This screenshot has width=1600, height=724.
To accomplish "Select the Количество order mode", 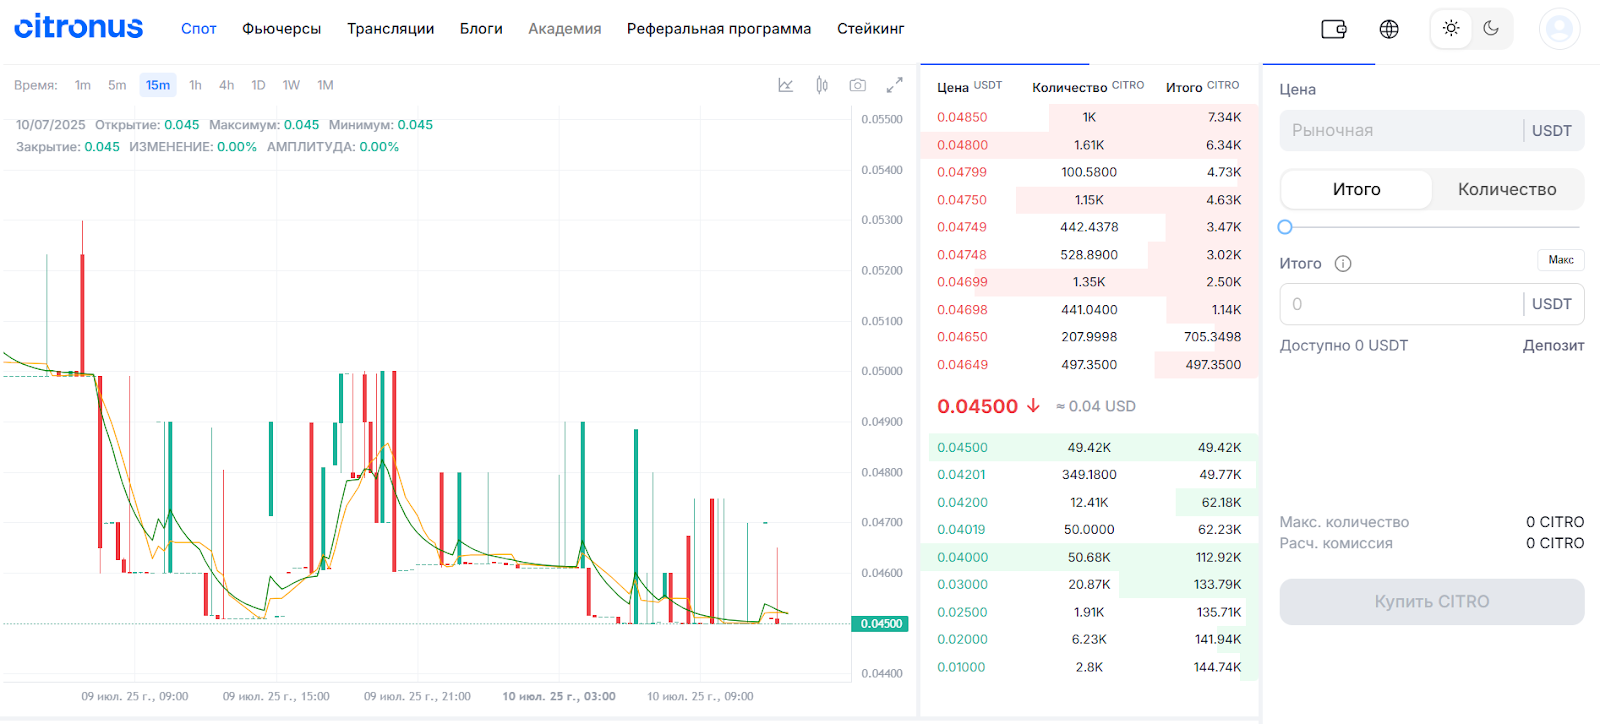I will point(1507,189).
